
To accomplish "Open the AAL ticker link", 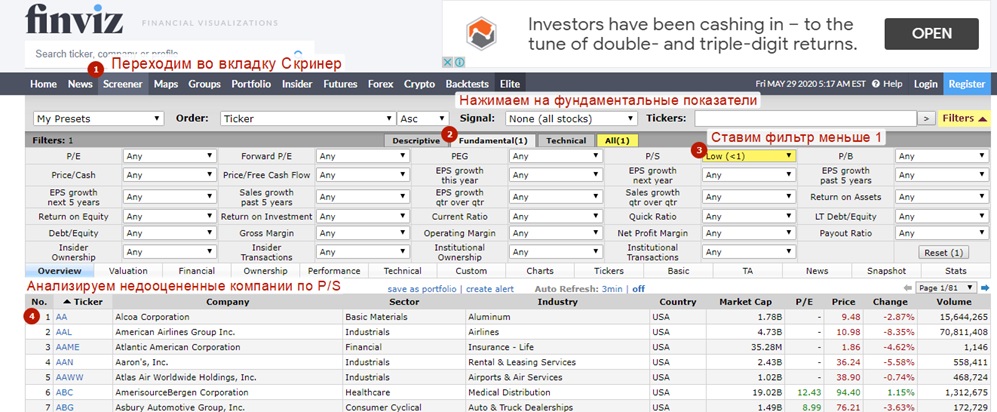I will 64,332.
